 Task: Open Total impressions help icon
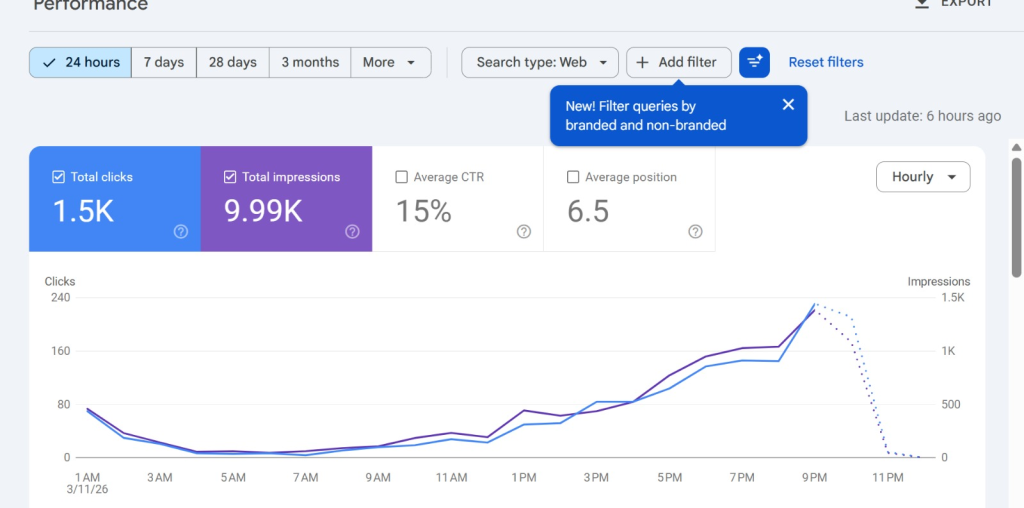coord(353,231)
